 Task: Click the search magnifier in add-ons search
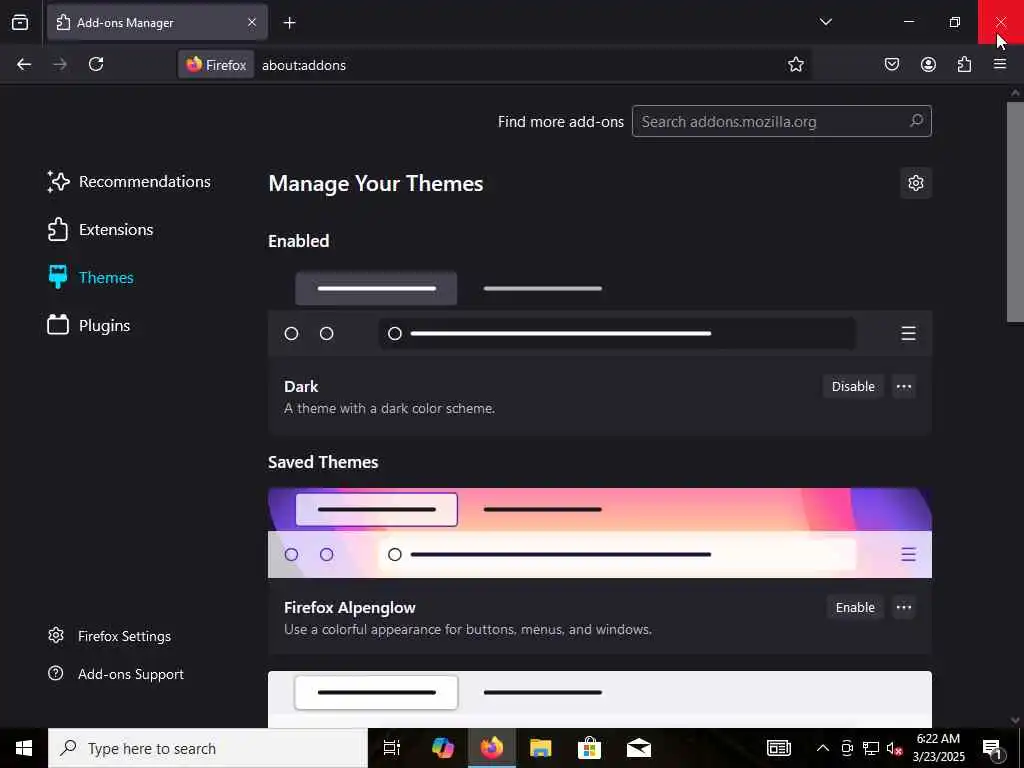click(x=916, y=121)
